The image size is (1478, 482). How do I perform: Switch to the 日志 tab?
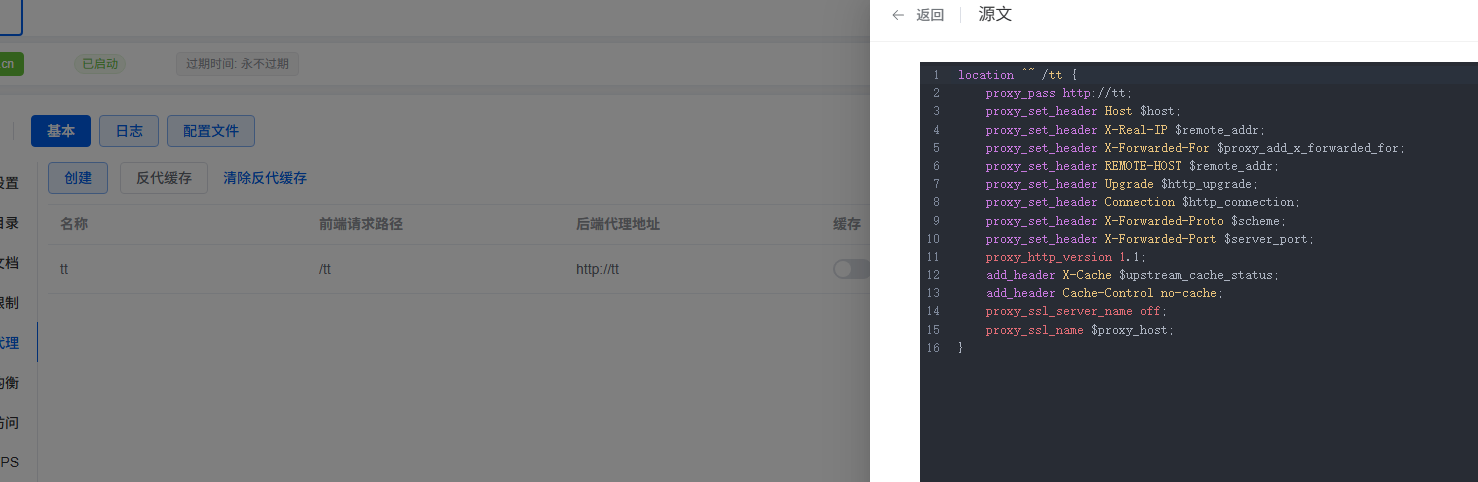click(x=129, y=131)
